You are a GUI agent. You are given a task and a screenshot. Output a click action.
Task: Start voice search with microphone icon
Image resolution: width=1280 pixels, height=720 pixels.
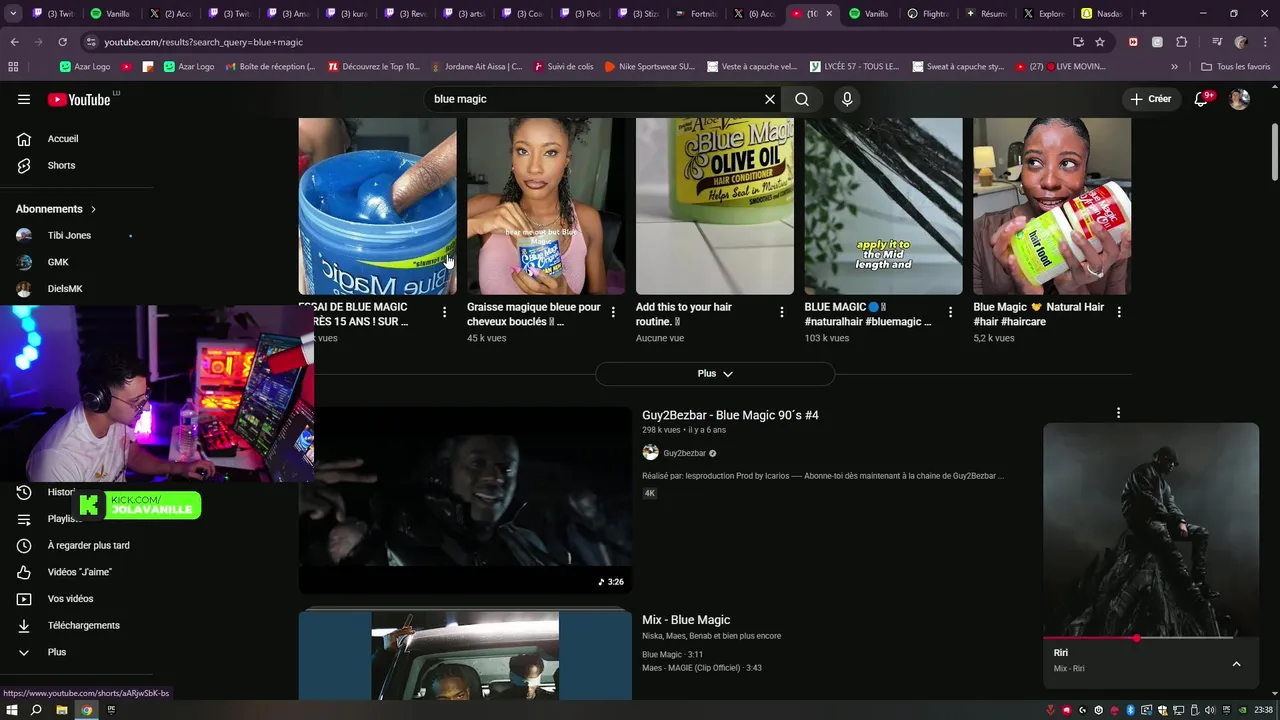coord(847,99)
